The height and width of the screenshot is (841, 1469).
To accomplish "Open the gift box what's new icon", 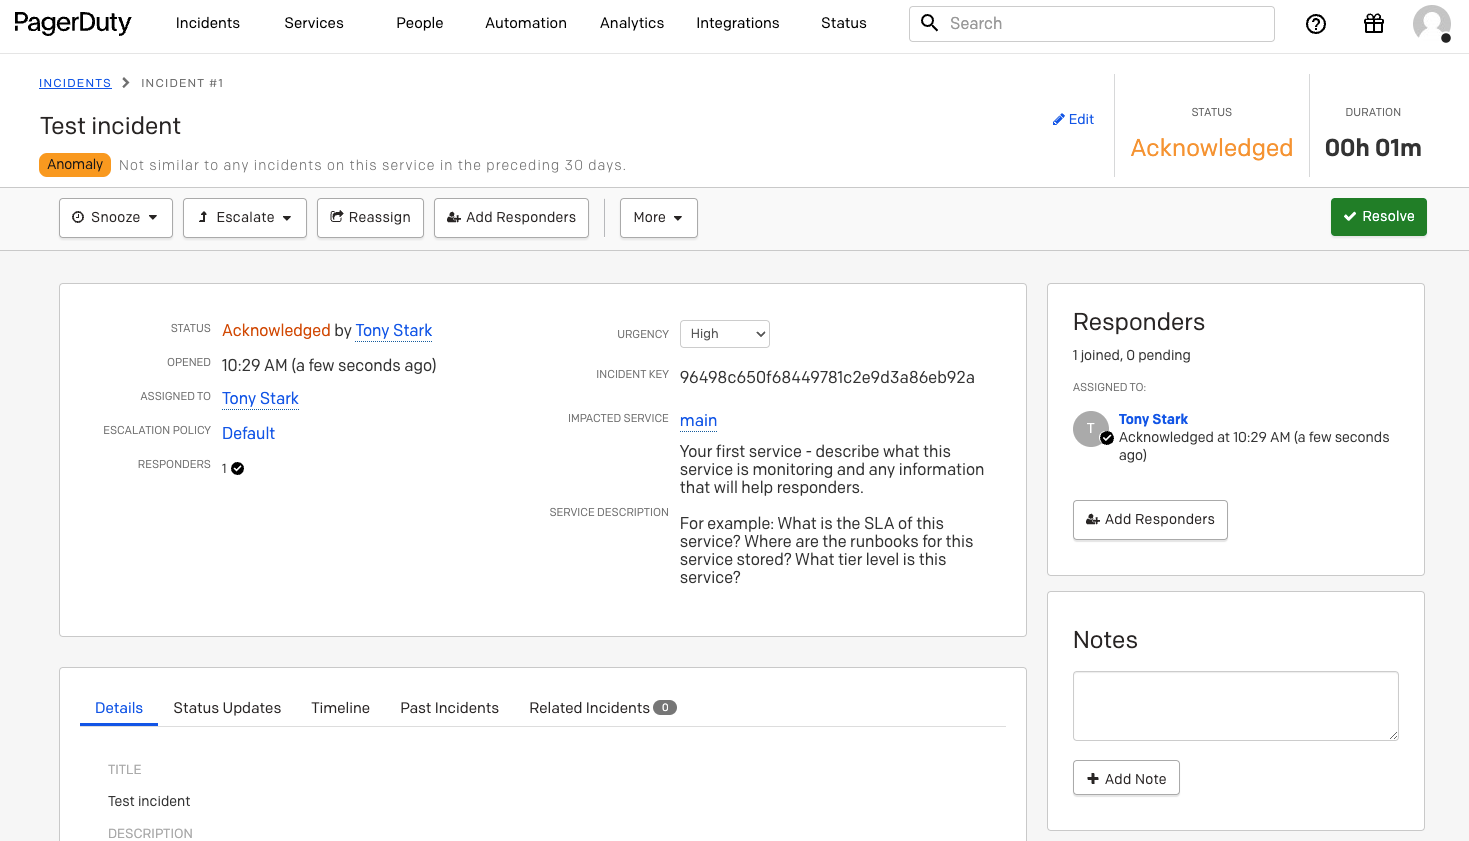I will point(1374,24).
